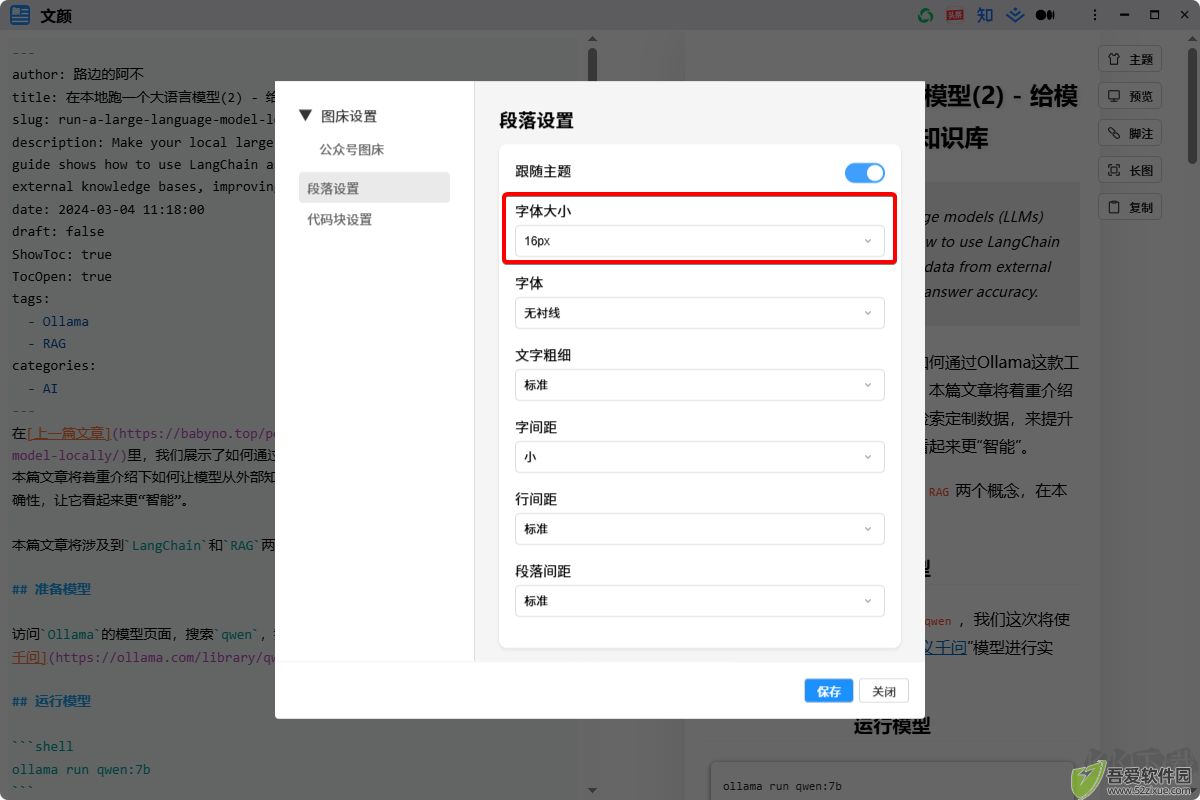Open the 行间距 dropdown
The width and height of the screenshot is (1200, 800).
700,529
